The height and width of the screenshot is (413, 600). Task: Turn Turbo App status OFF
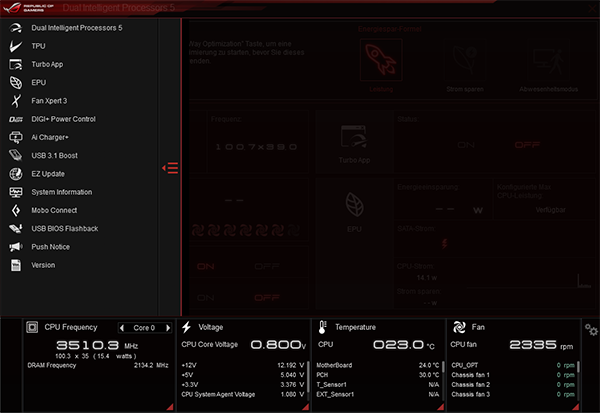pos(527,145)
